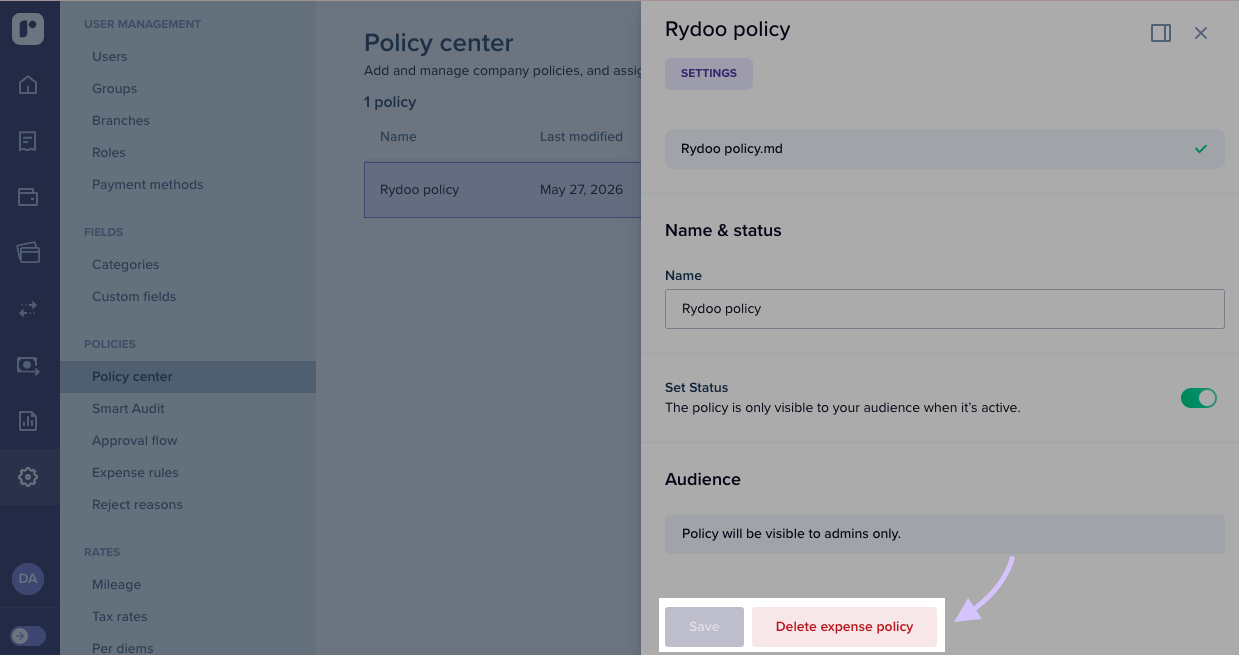Open Mileage menu item
The width and height of the screenshot is (1239, 655).
pyautogui.click(x=117, y=585)
